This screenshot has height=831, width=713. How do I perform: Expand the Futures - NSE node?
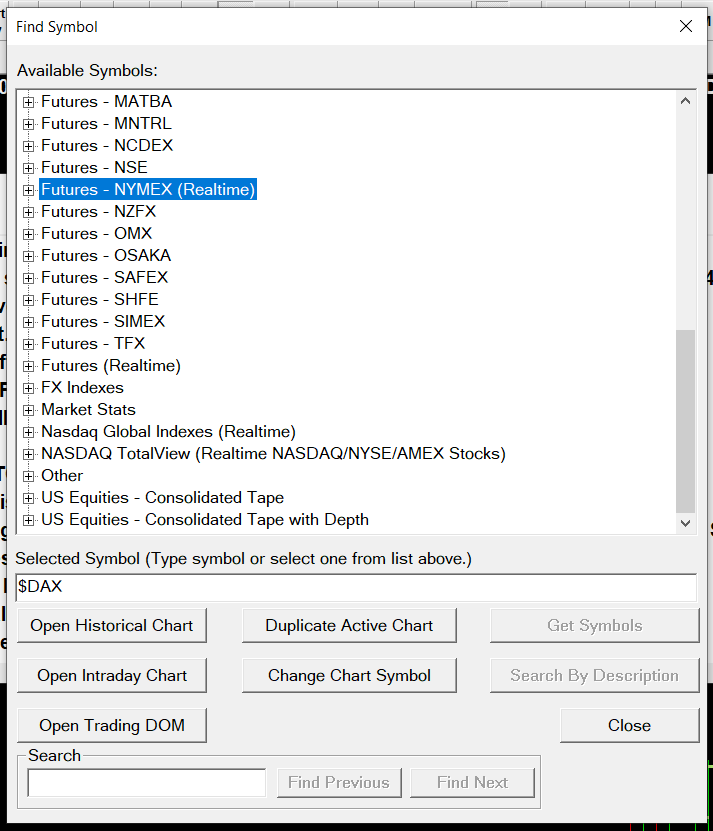(29, 168)
